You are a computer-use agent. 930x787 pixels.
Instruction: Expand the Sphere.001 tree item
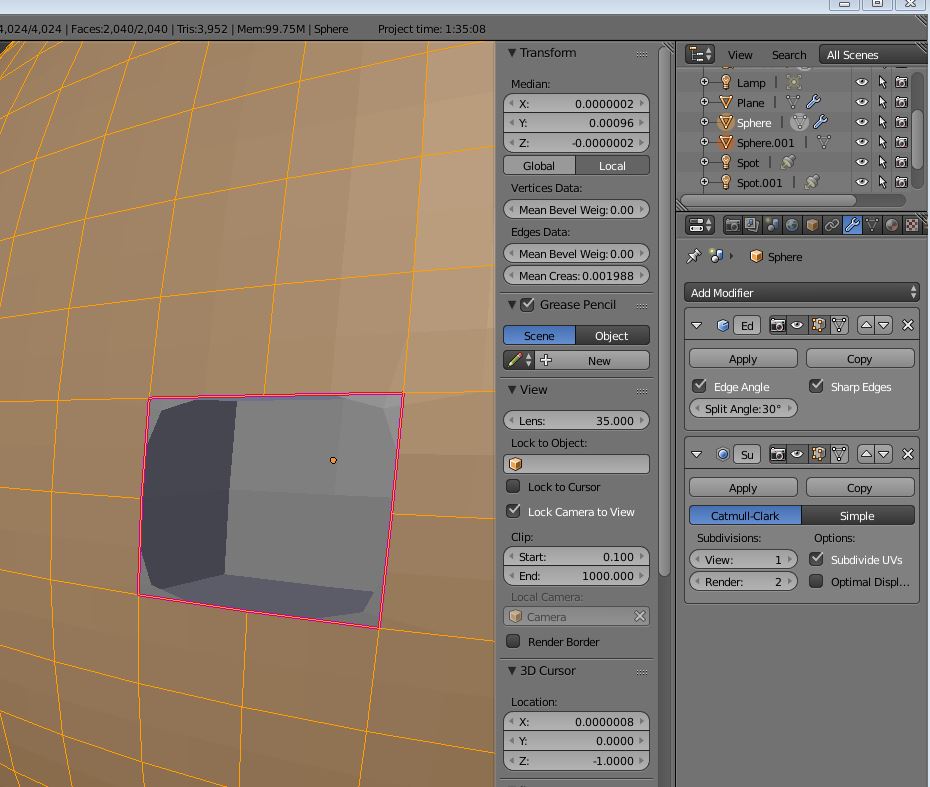(704, 142)
